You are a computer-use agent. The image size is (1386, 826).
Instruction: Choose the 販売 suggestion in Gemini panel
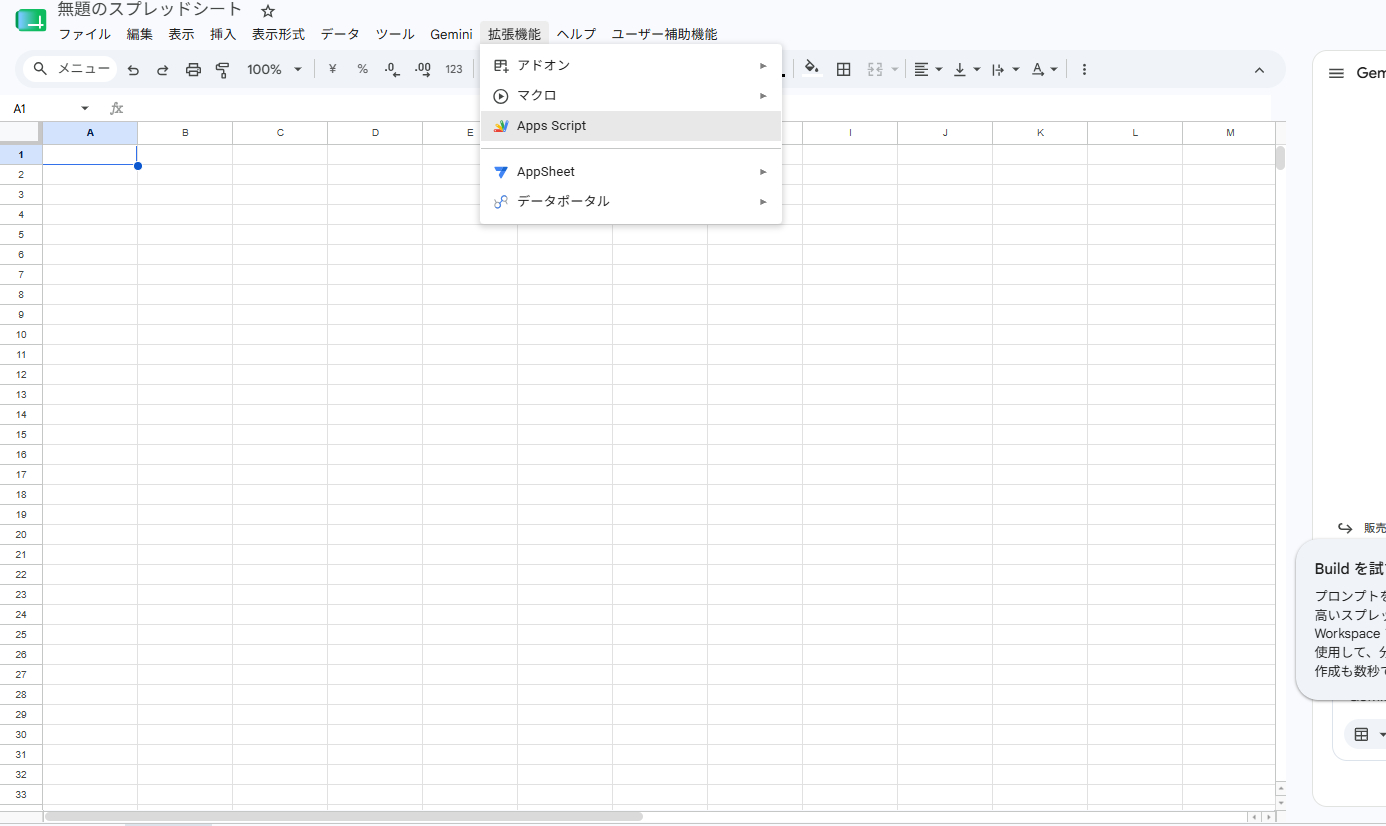tap(1361, 528)
